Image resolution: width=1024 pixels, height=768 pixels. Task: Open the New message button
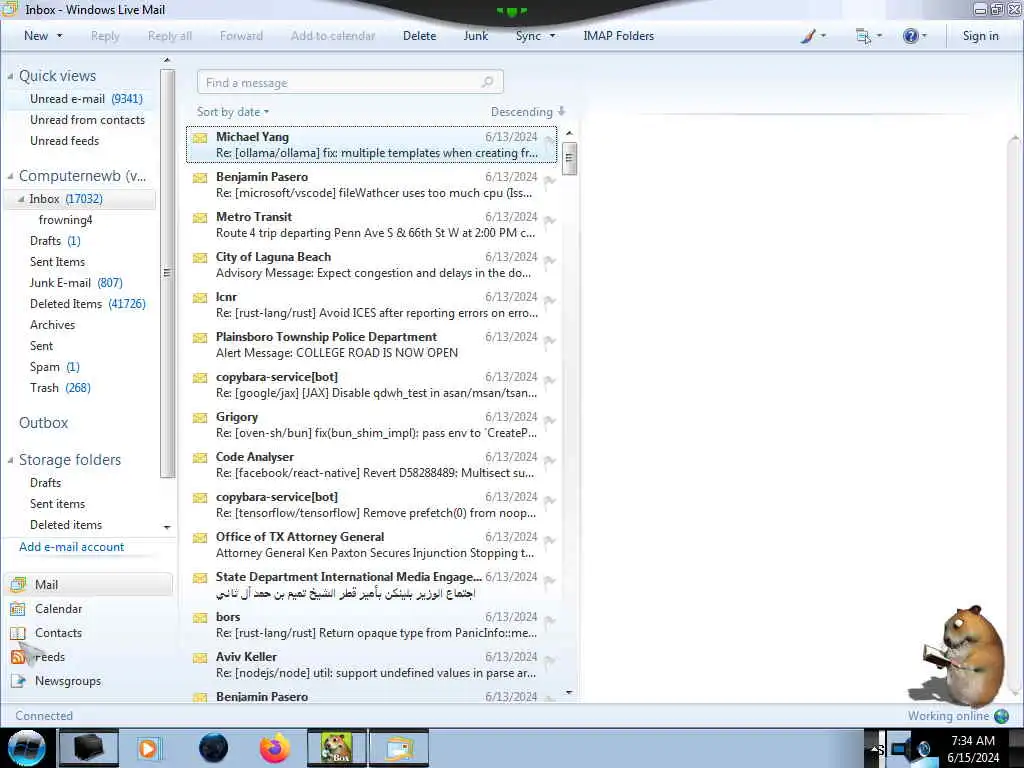pos(36,36)
